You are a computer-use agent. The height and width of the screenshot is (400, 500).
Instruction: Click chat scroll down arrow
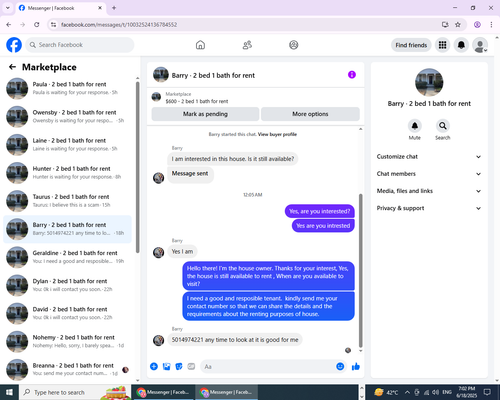click(360, 351)
